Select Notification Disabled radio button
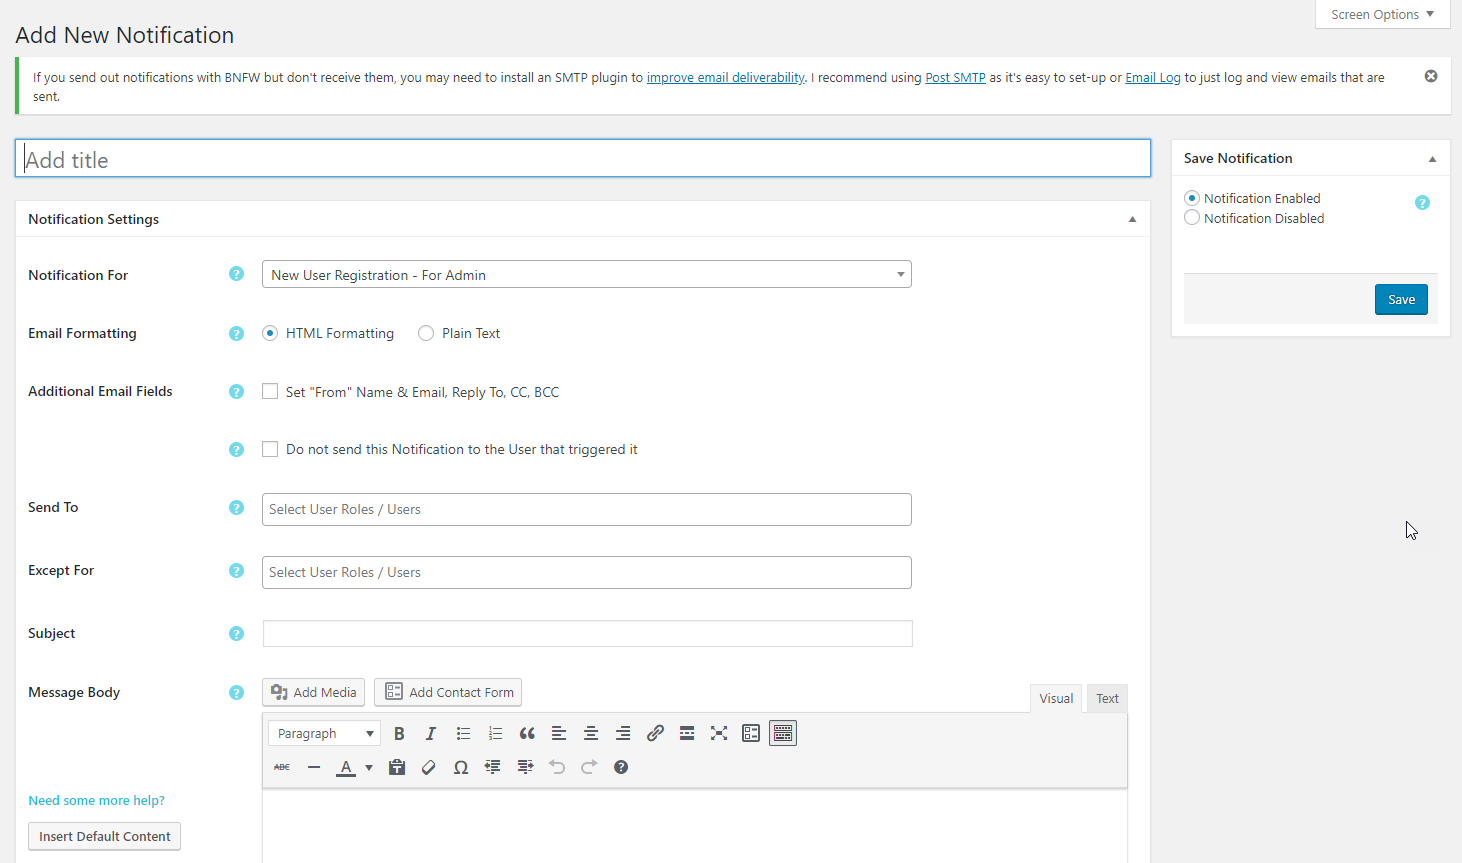Image resolution: width=1462 pixels, height=863 pixels. coord(1192,218)
